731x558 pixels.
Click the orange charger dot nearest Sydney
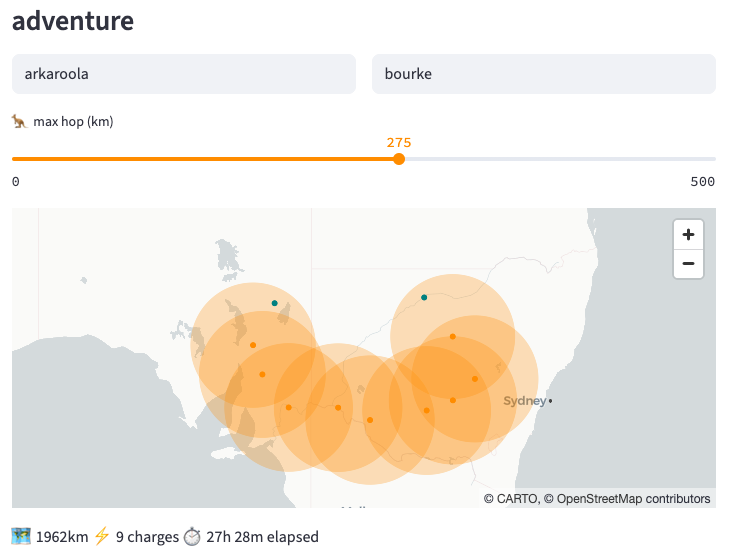coord(475,379)
